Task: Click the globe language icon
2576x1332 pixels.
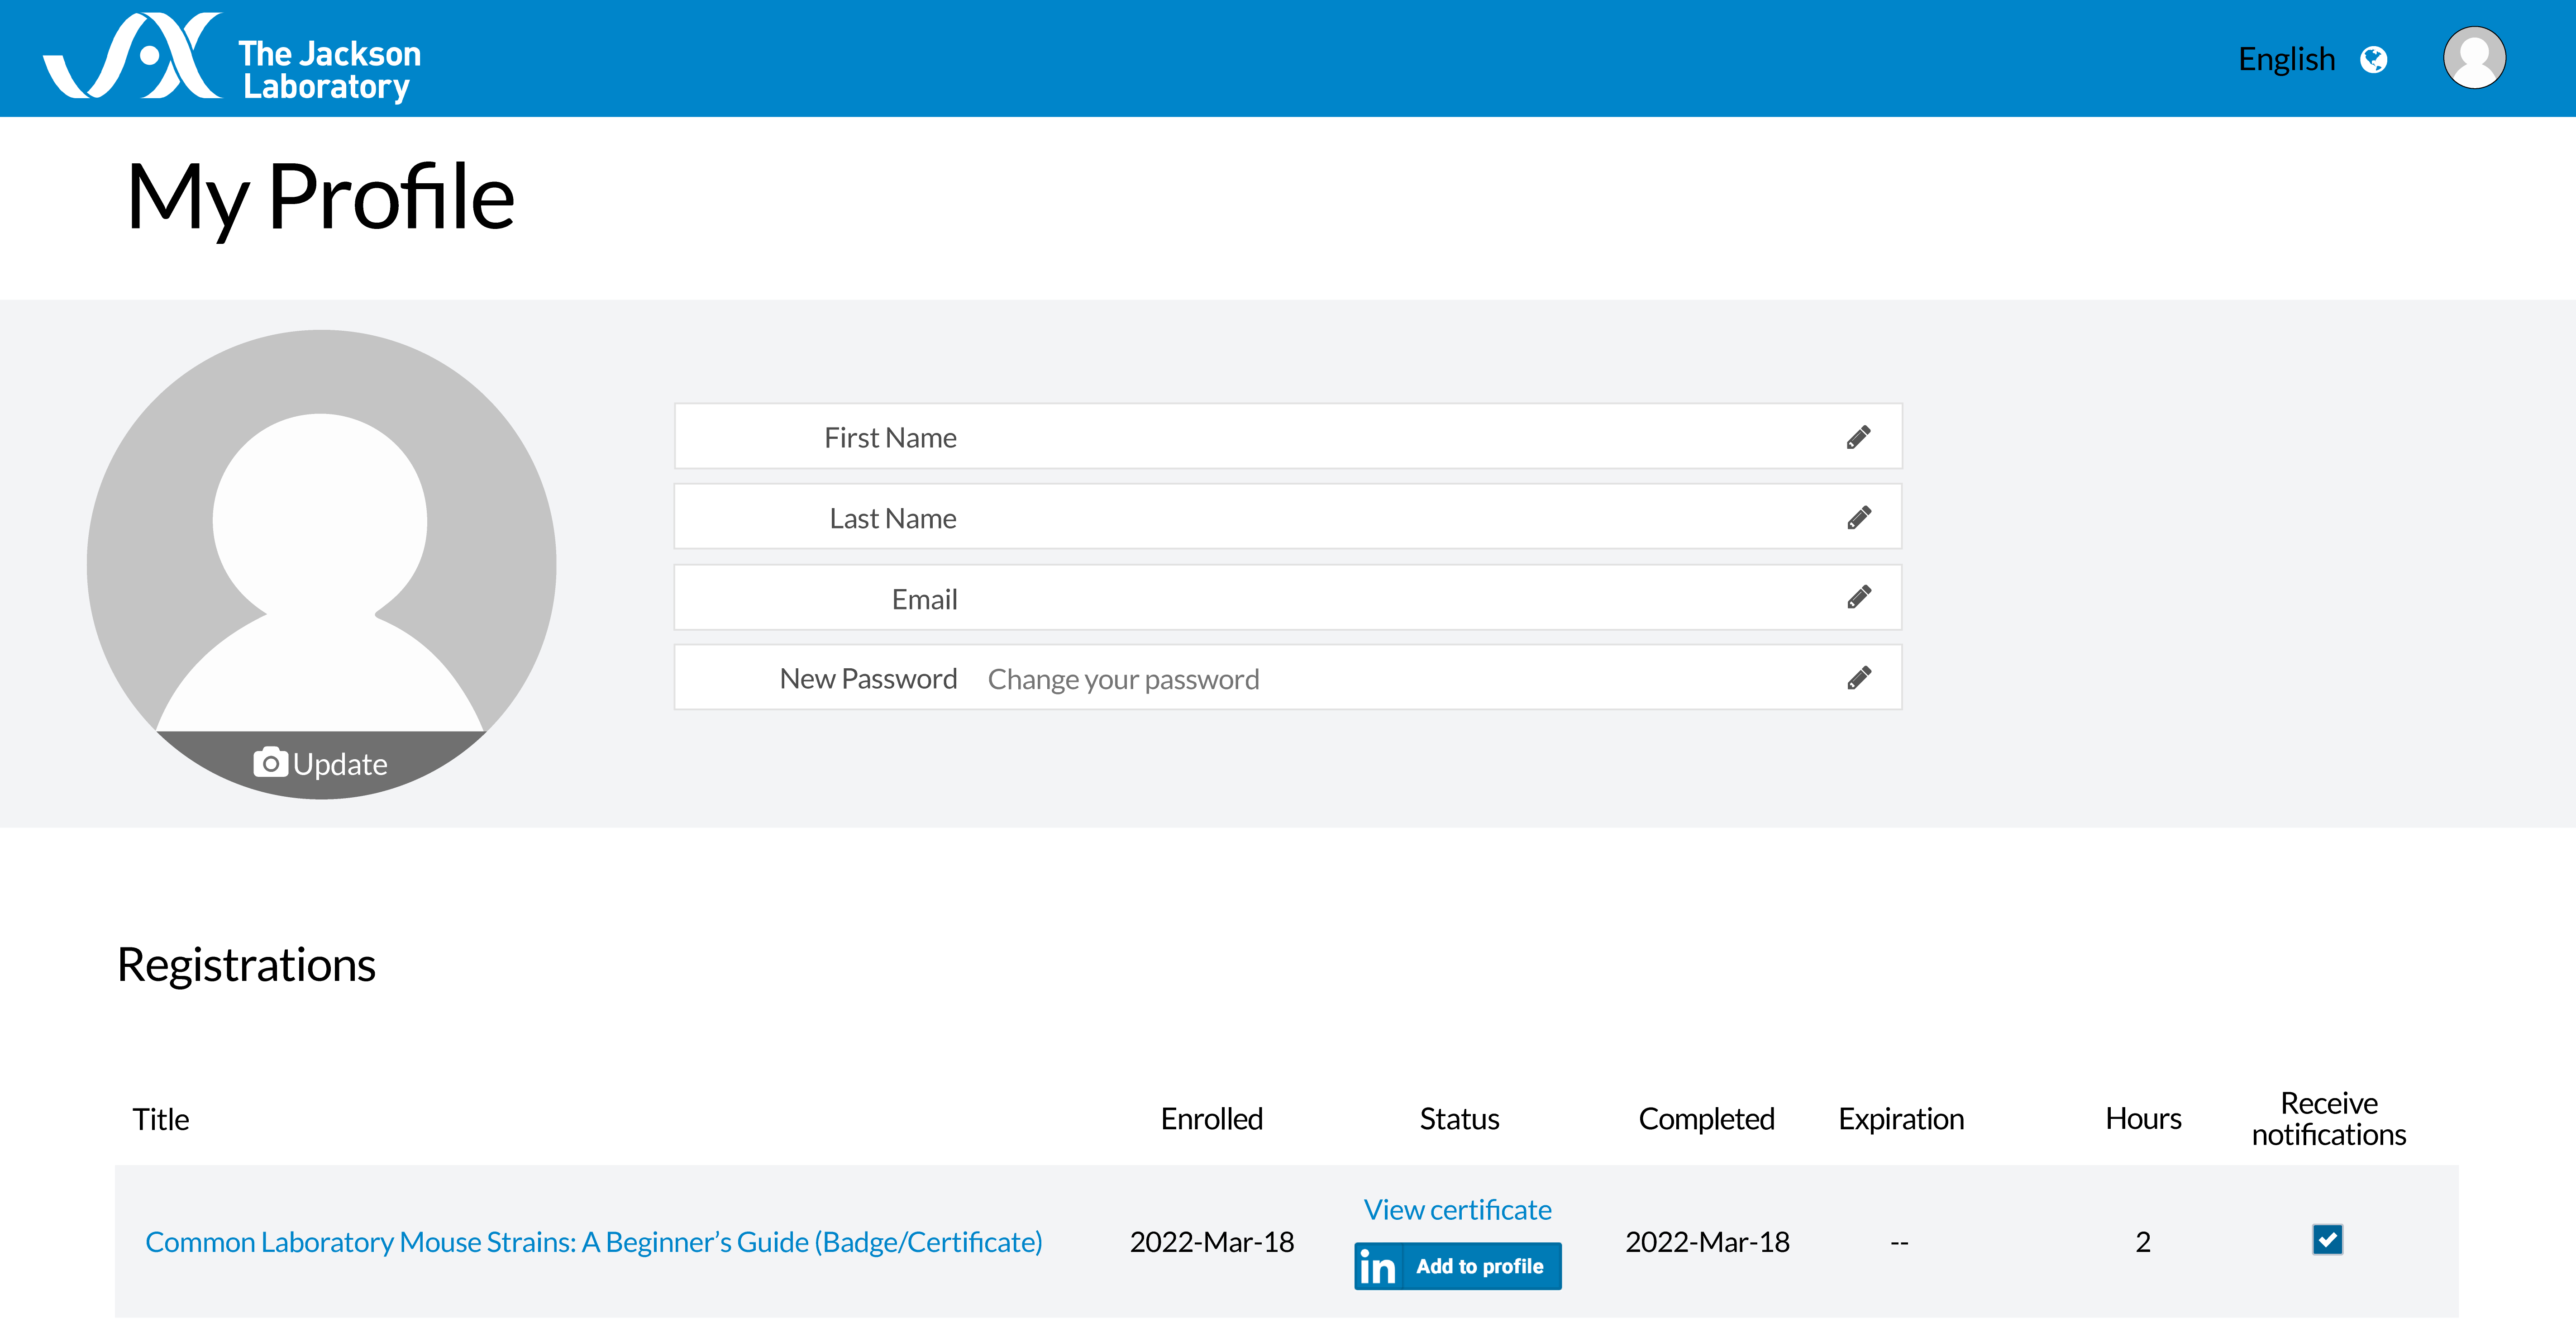Action: click(2373, 60)
